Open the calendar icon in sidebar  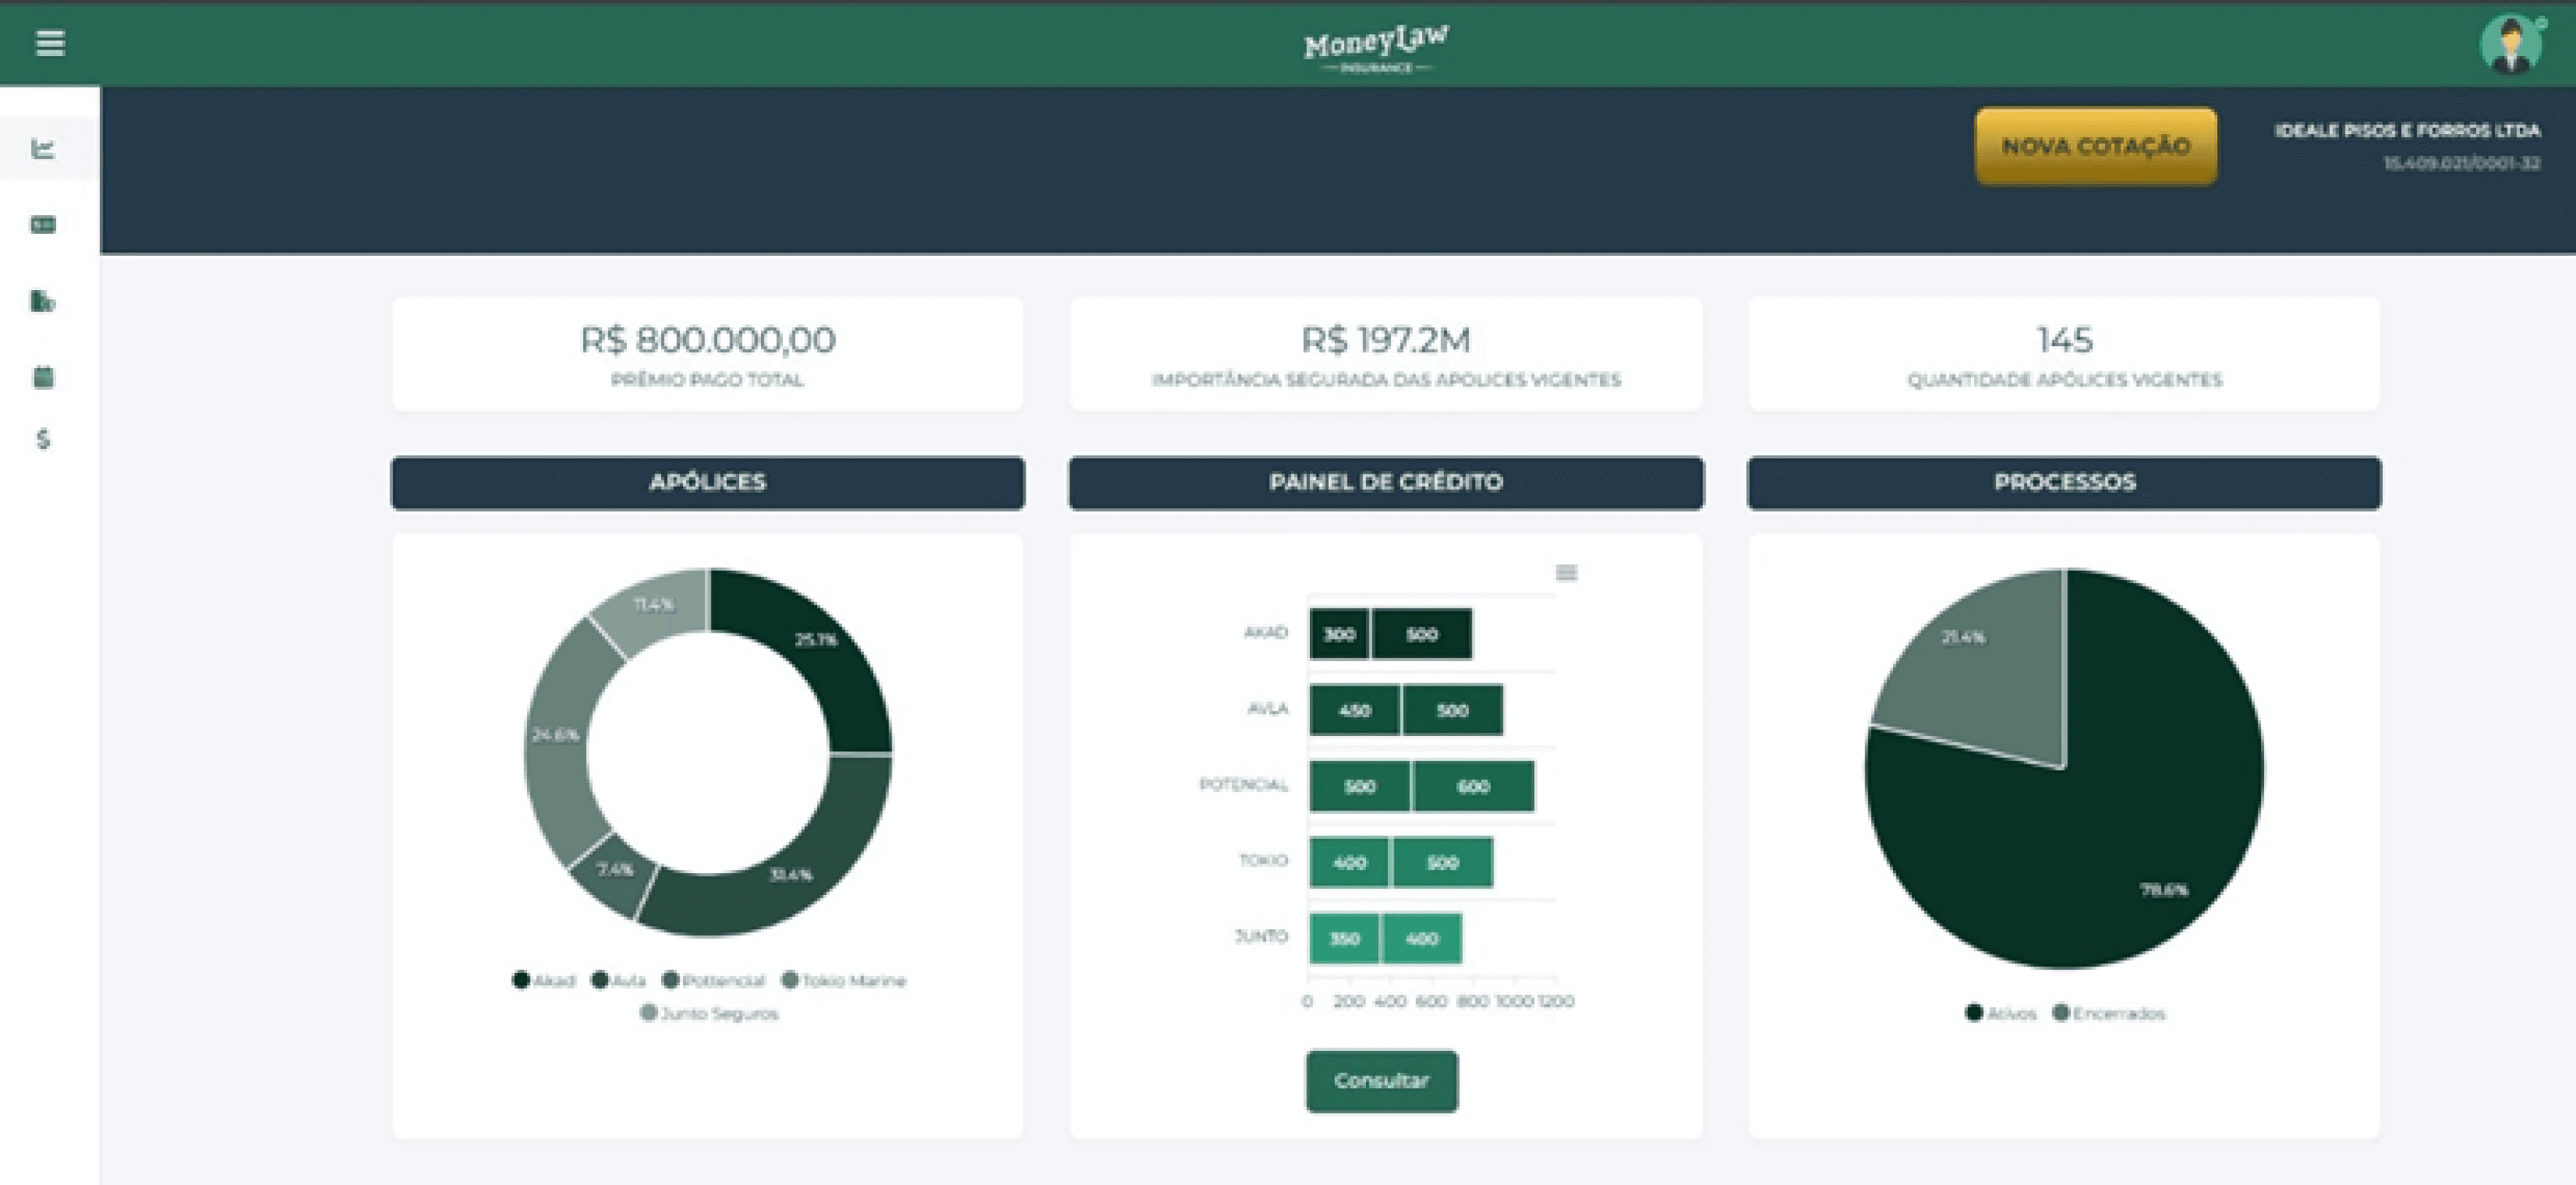pos(43,377)
